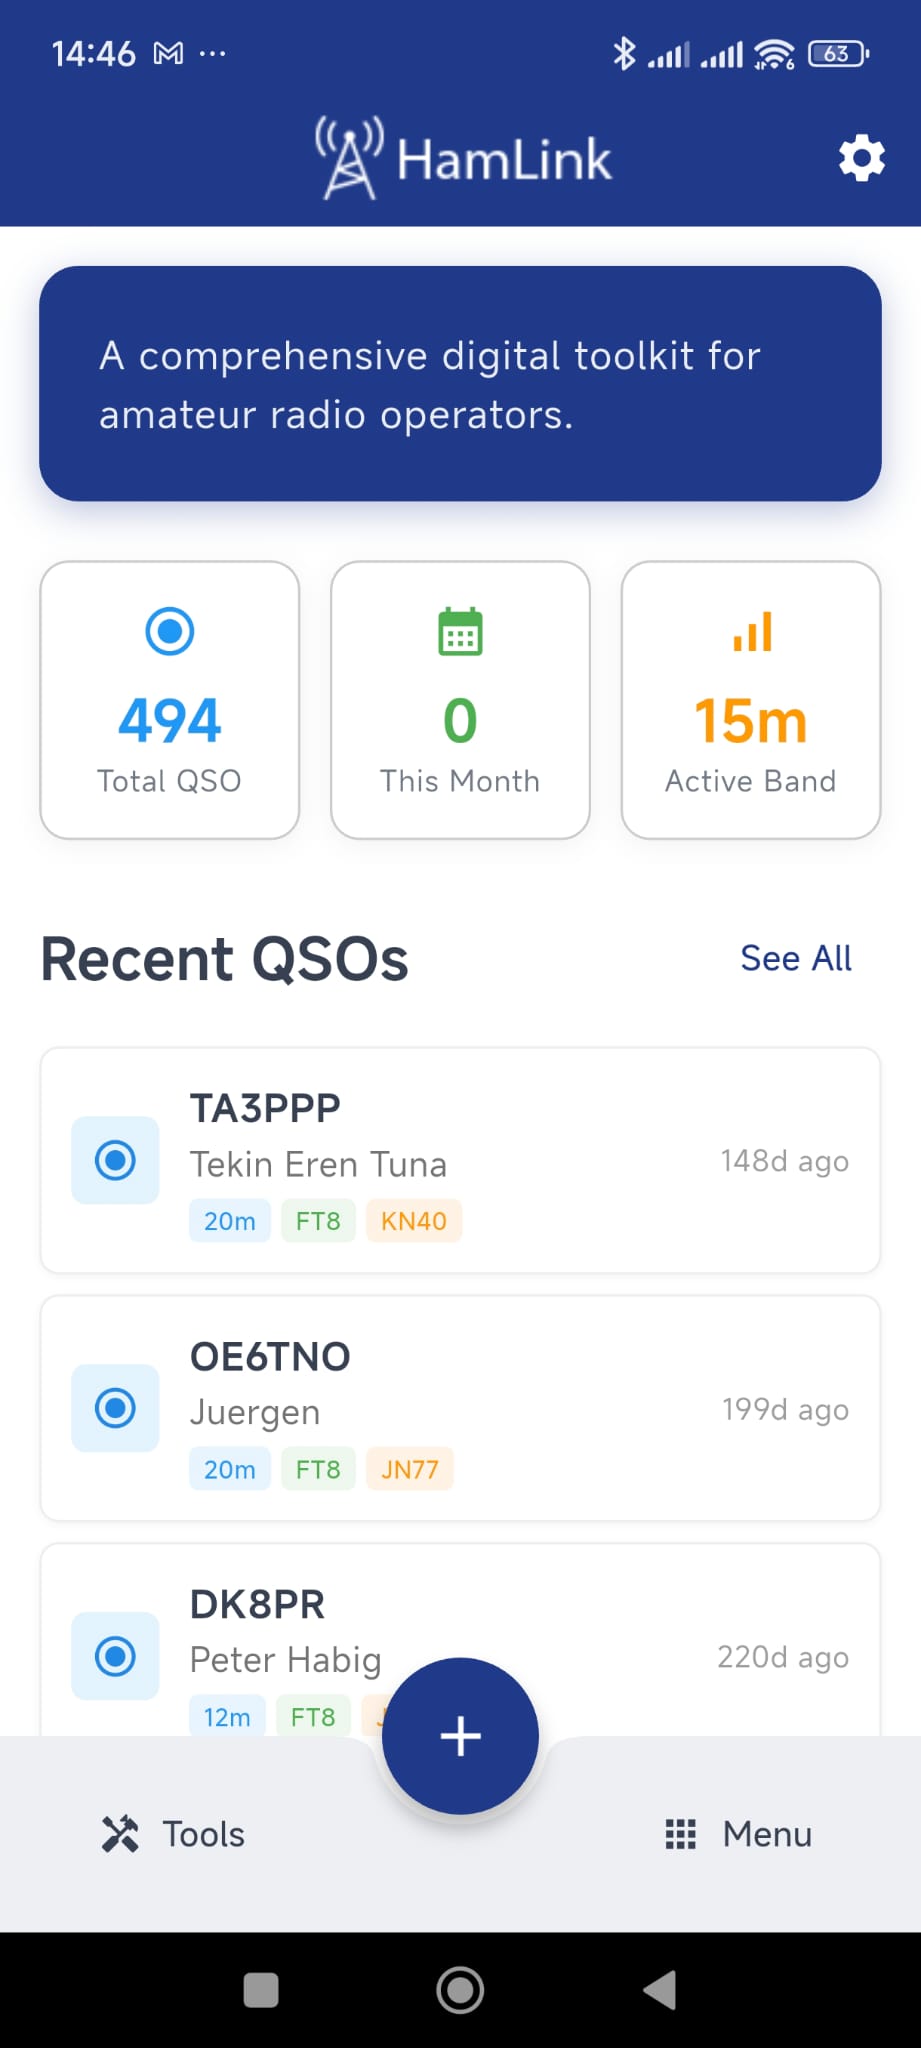Tap the 20m tag on OE6TNO
The width and height of the screenshot is (921, 2048).
tap(230, 1469)
